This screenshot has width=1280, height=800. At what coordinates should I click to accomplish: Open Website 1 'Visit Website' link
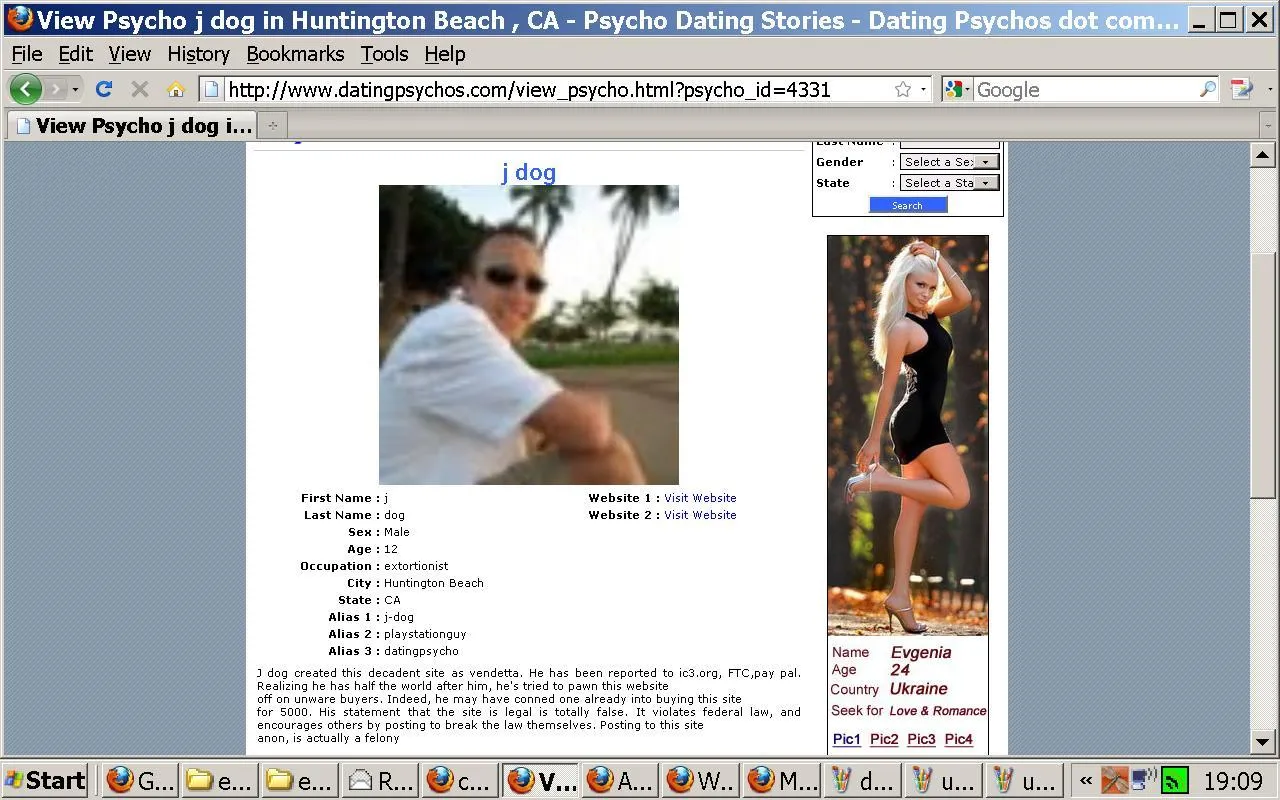pyautogui.click(x=700, y=498)
